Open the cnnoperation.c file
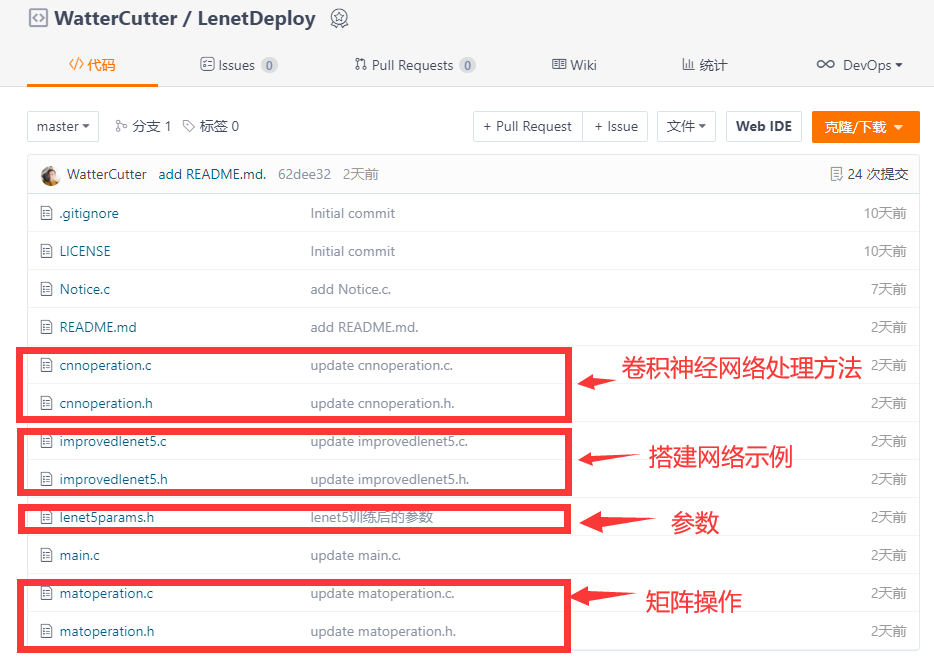 coord(105,365)
